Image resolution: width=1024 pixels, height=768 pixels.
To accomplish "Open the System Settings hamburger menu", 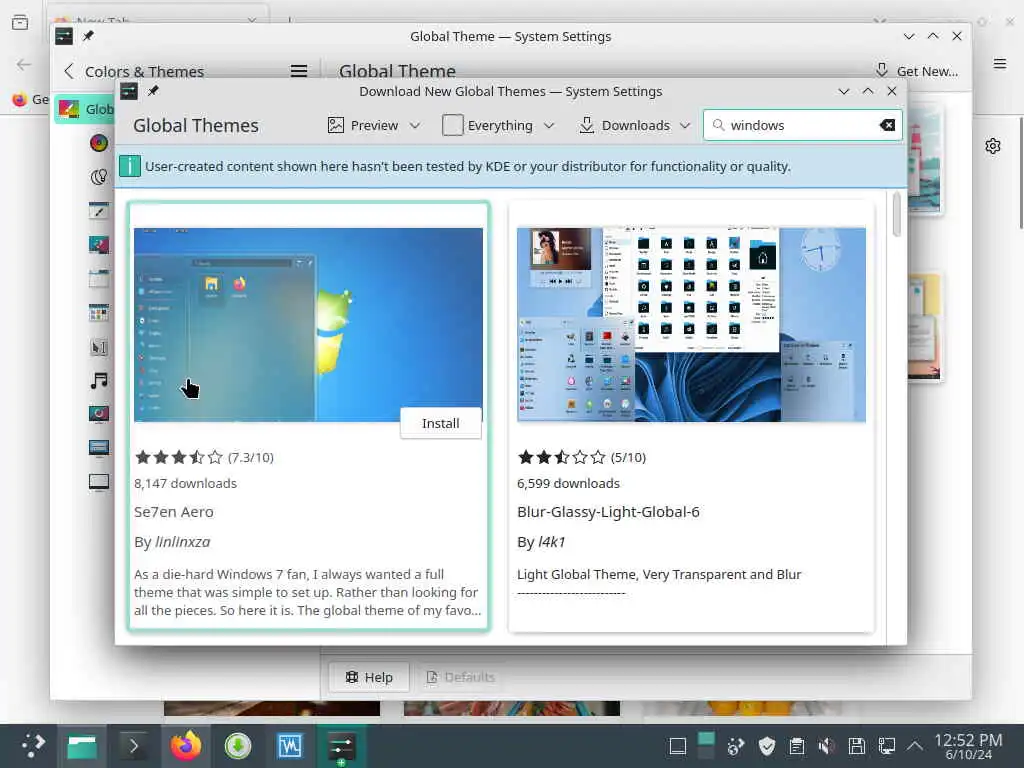I will 298,71.
